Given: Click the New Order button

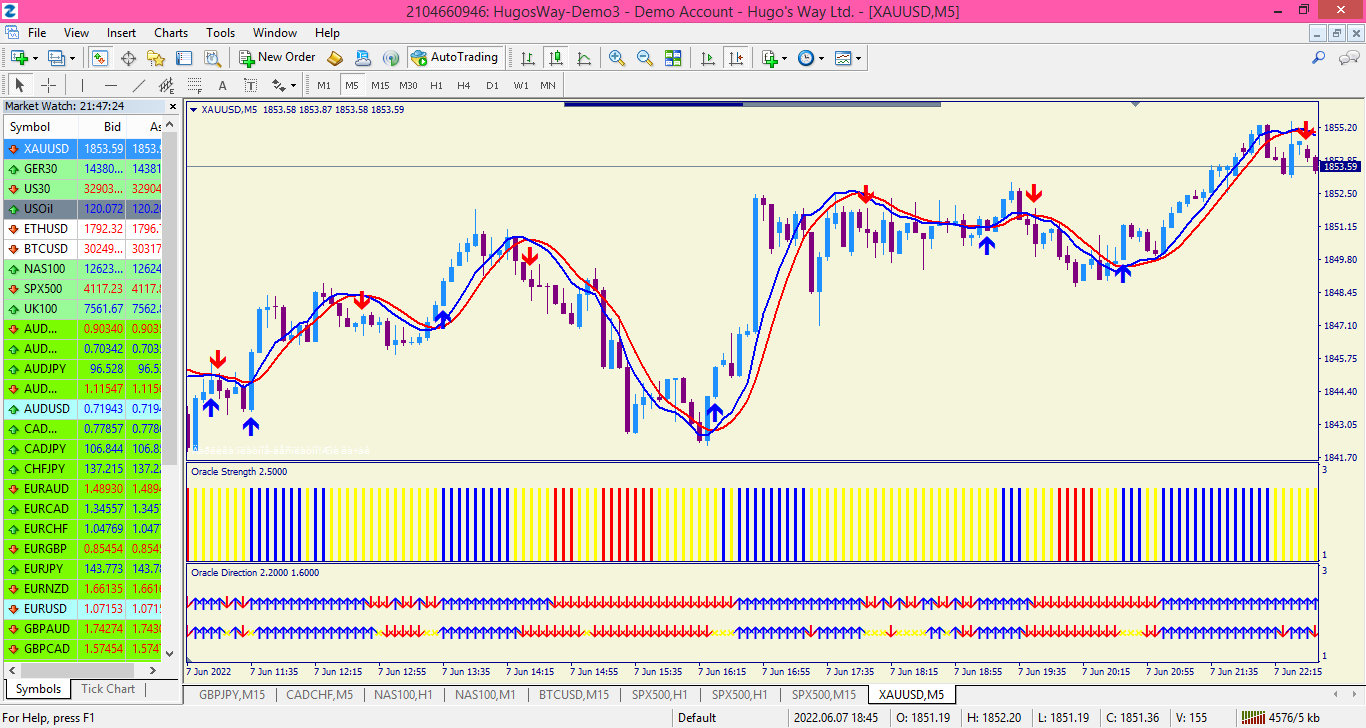Looking at the screenshot, I should [276, 57].
